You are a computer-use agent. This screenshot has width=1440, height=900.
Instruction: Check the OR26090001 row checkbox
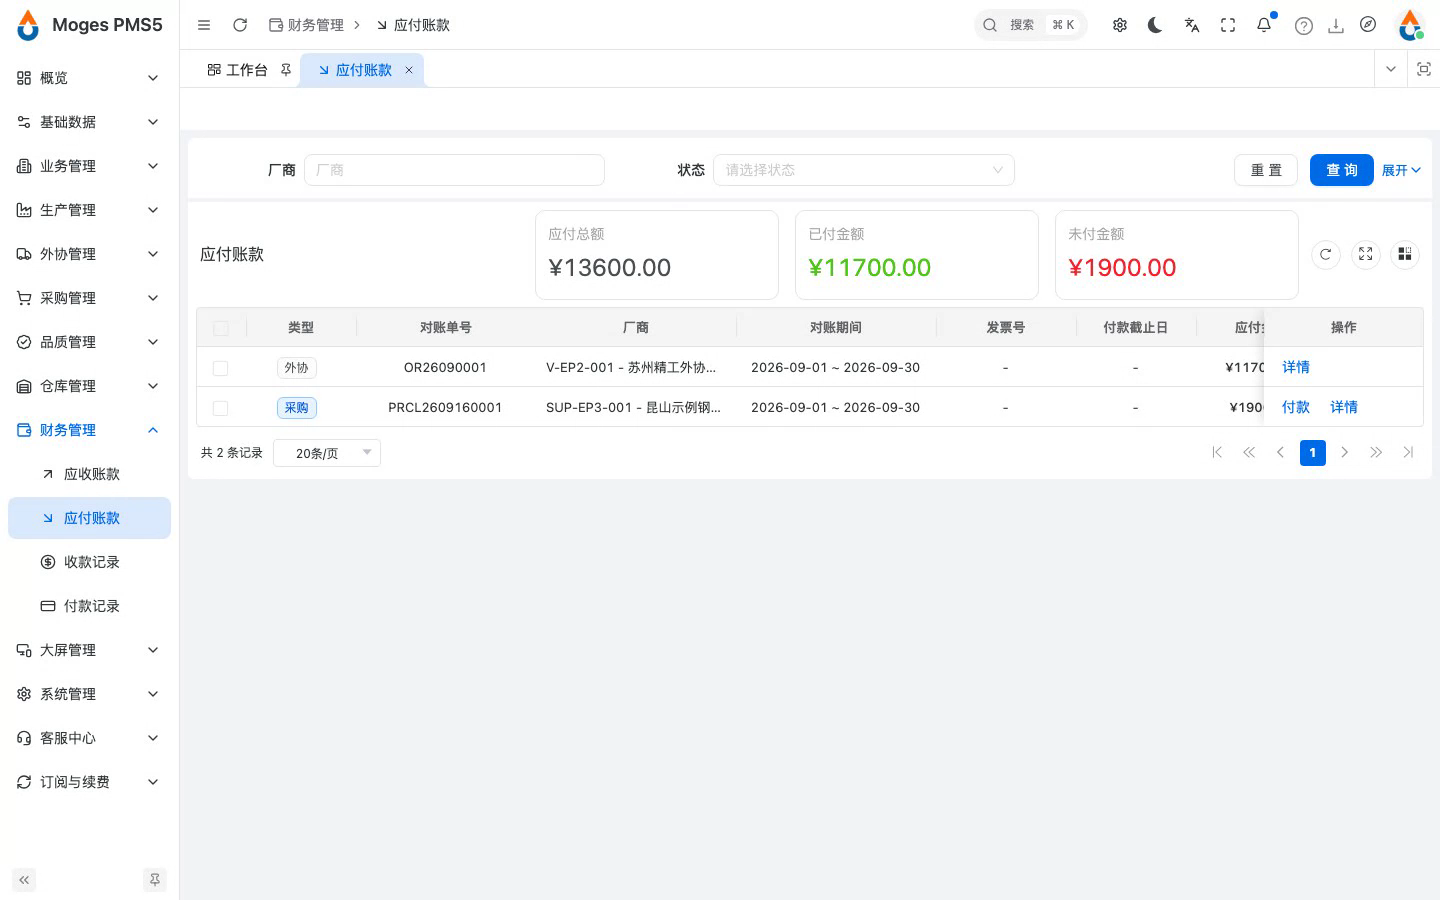tap(221, 368)
